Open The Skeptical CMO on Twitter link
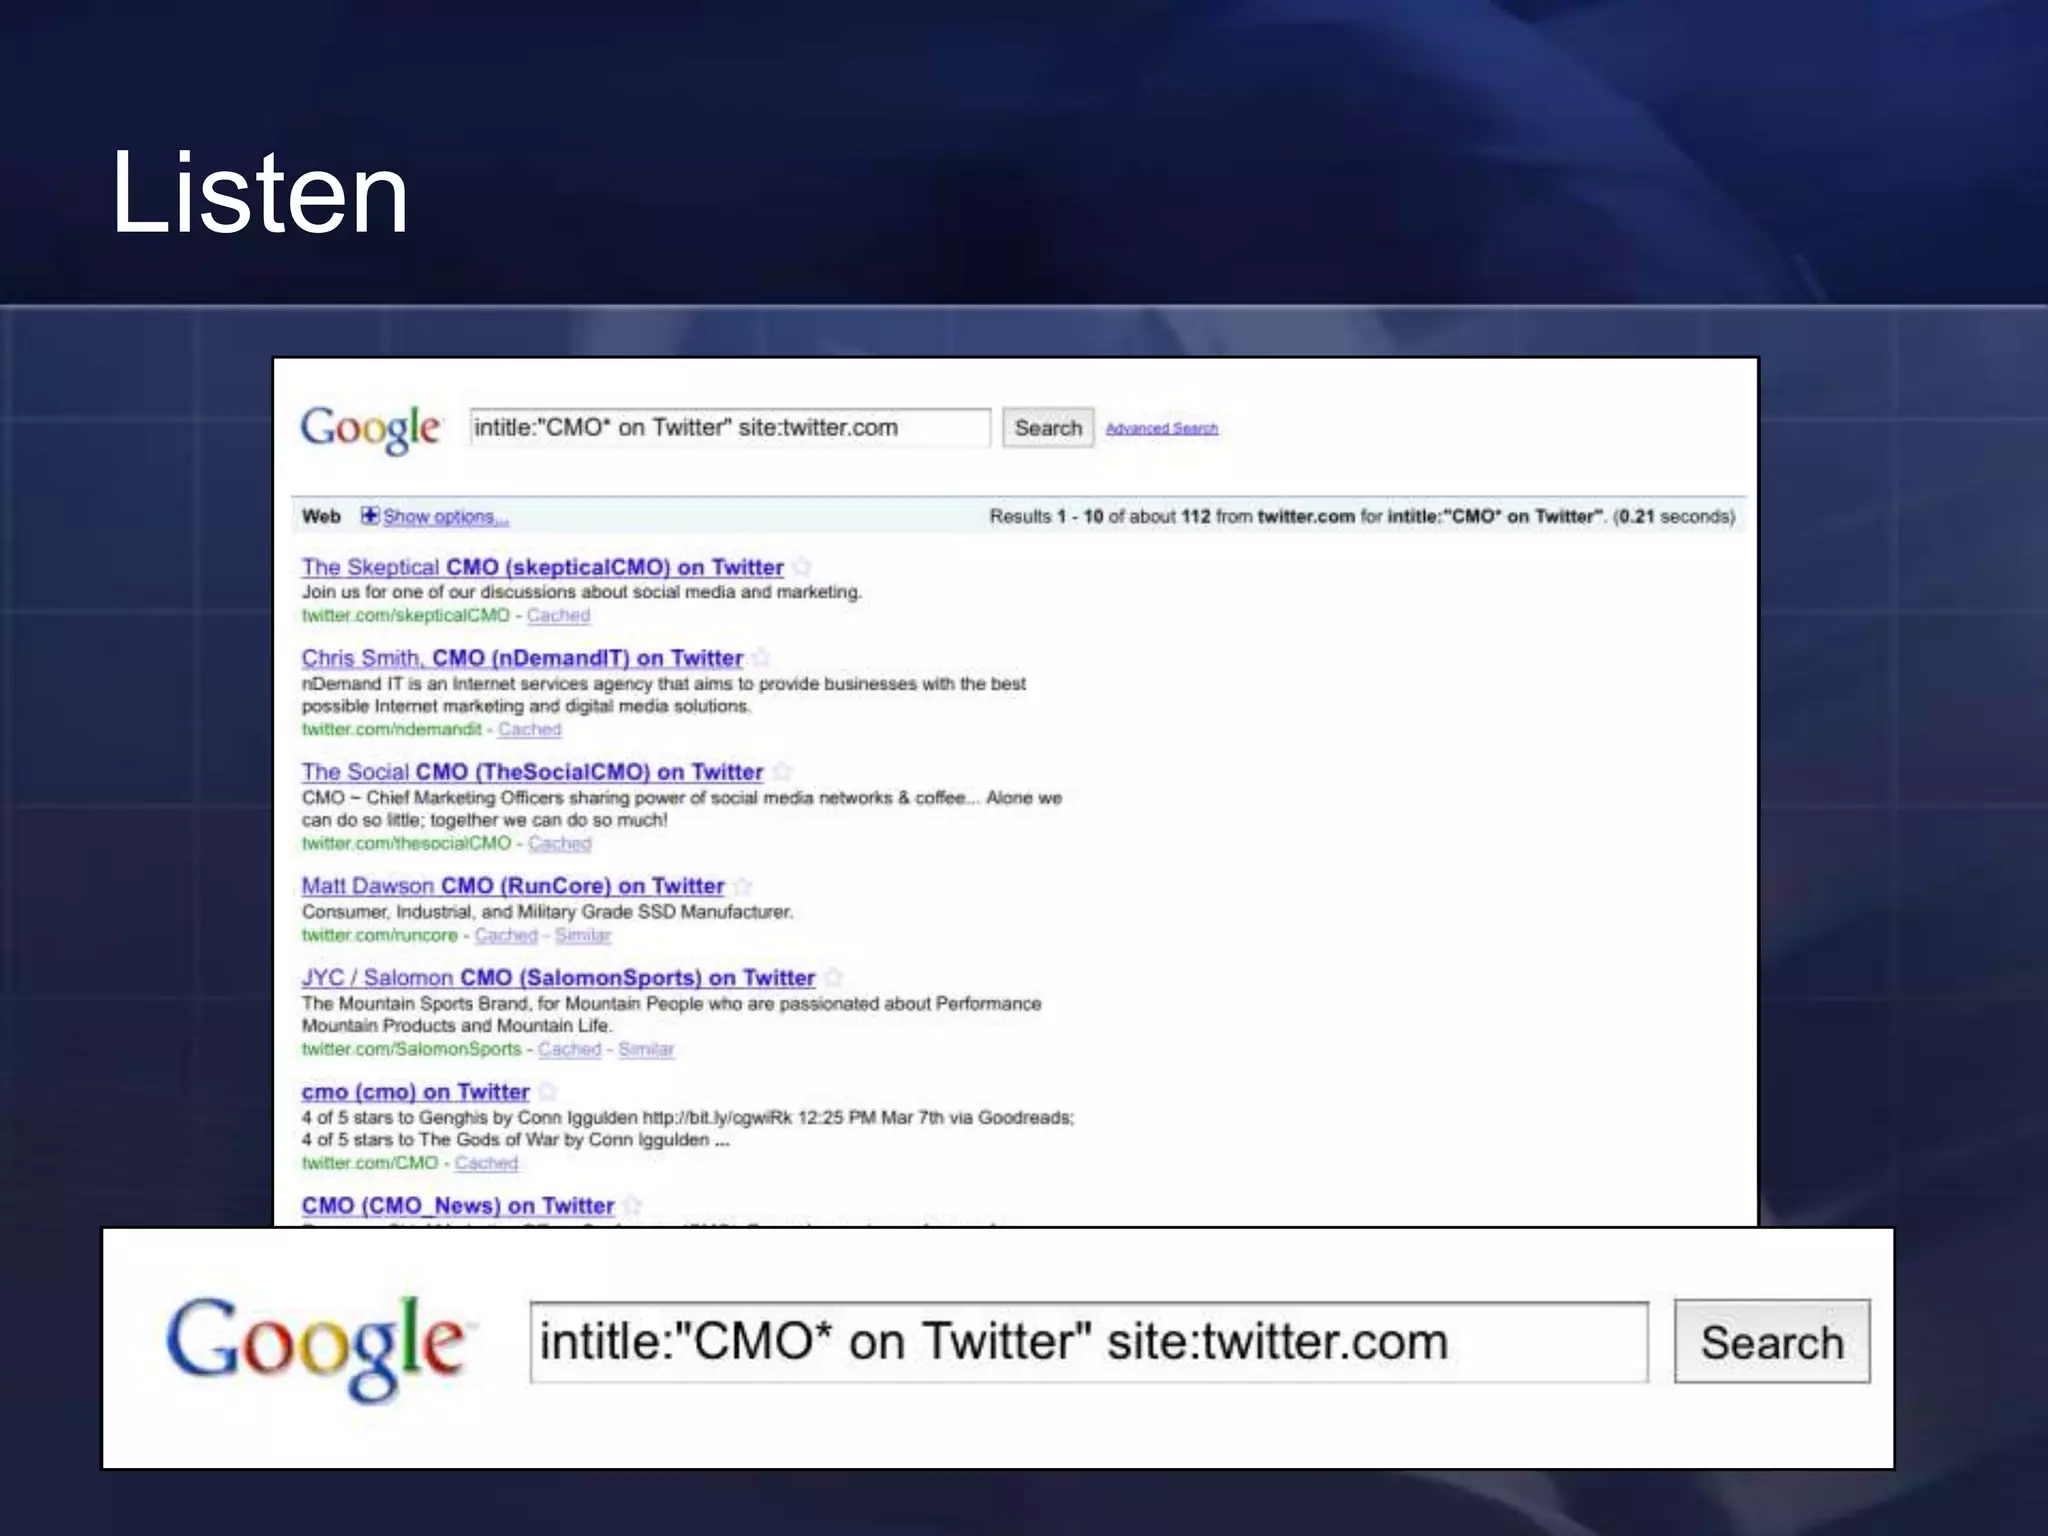The height and width of the screenshot is (1536, 2048). 542,567
